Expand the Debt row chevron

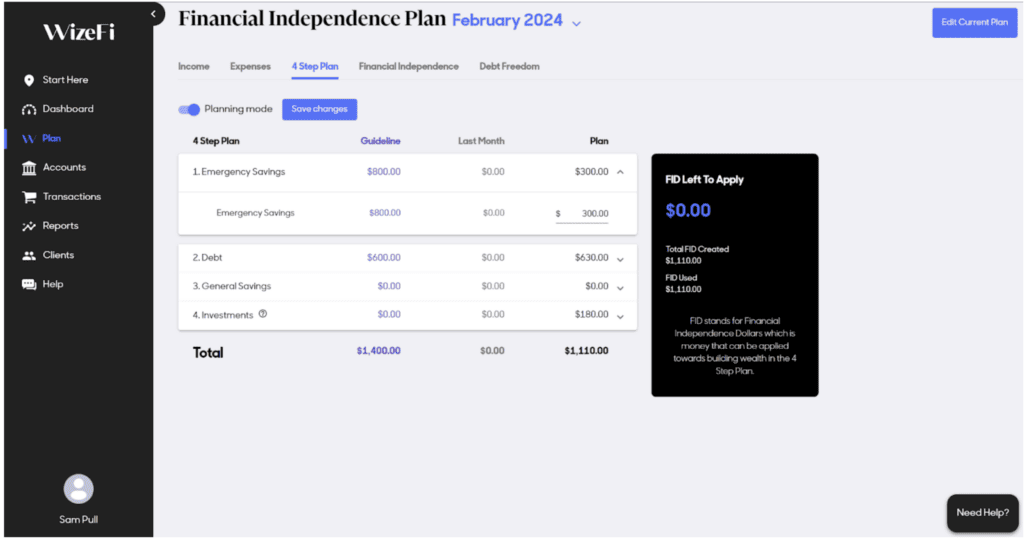[x=620, y=259]
